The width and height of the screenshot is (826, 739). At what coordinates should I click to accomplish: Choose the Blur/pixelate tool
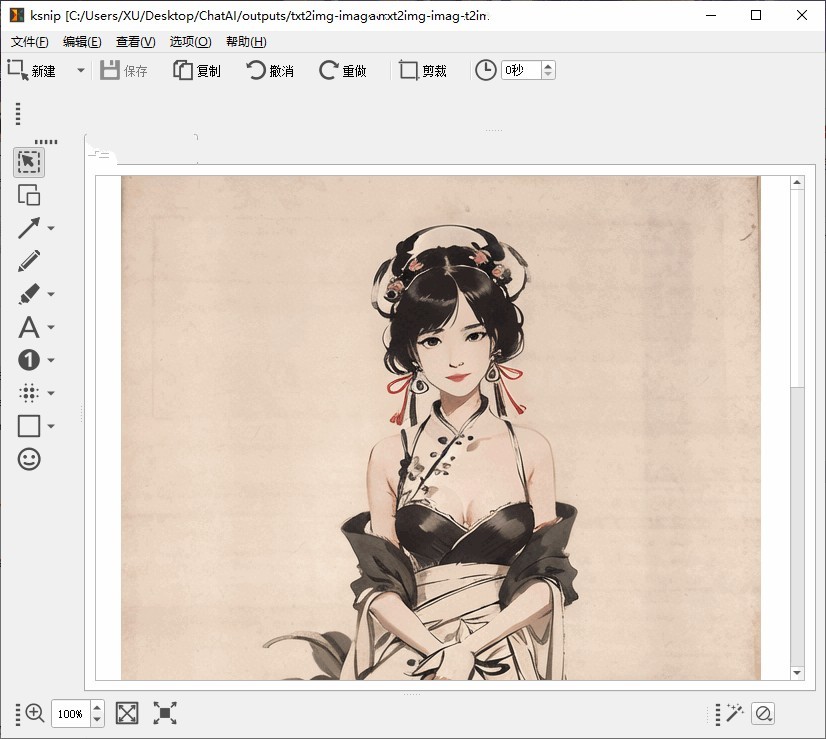pos(28,393)
